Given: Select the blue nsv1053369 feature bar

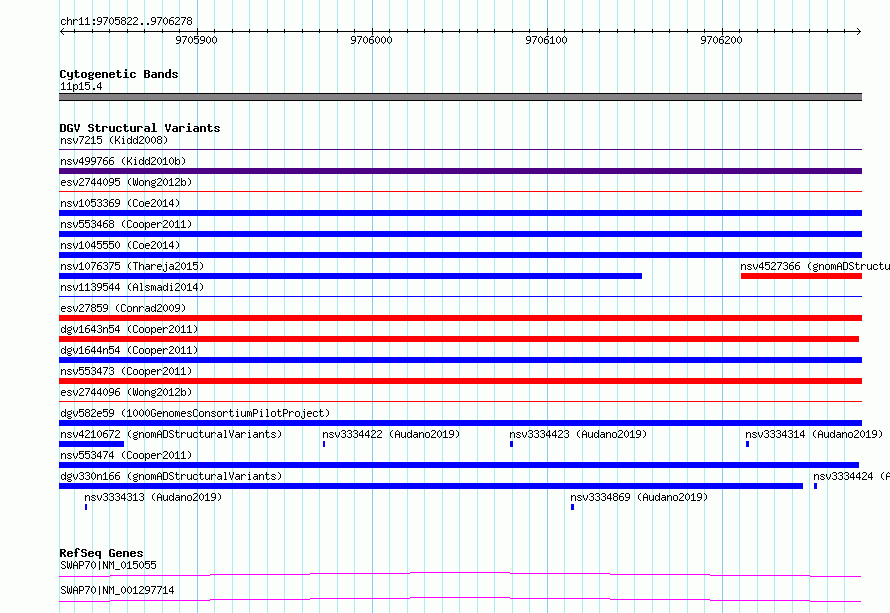Looking at the screenshot, I should 460,213.
